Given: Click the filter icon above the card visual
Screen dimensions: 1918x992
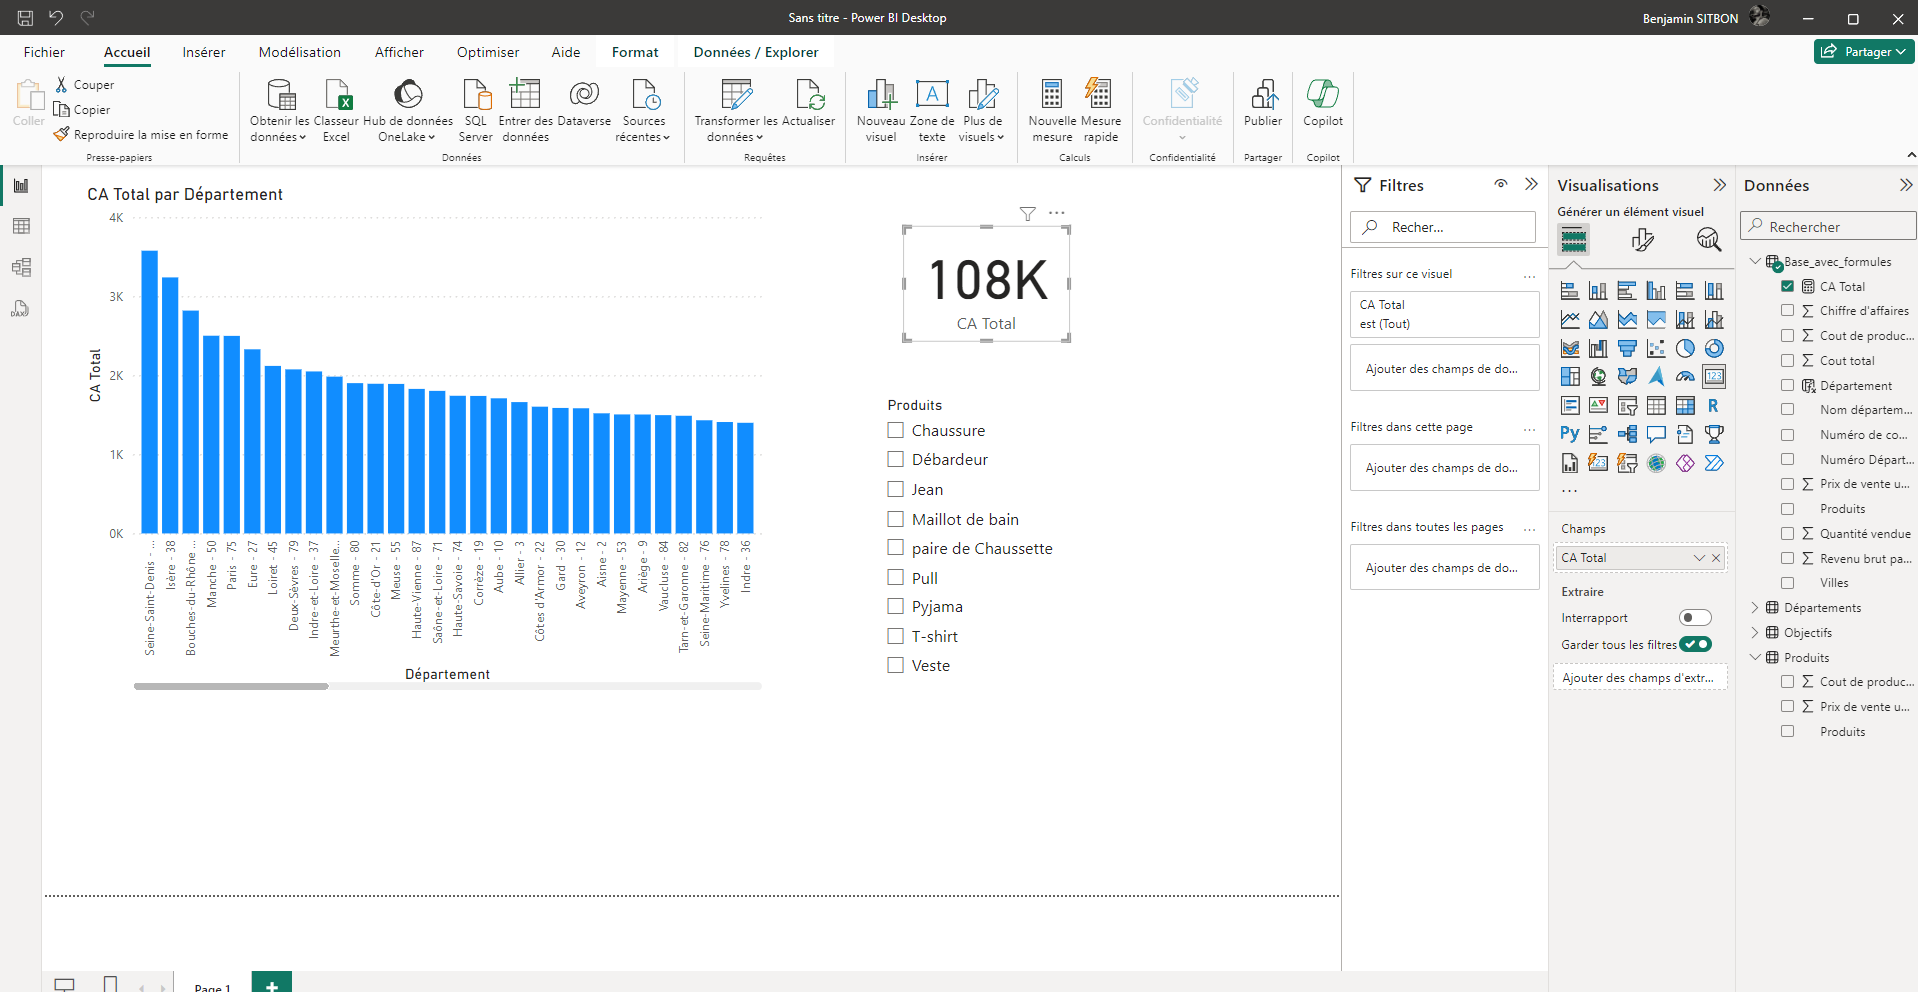Looking at the screenshot, I should 1027,213.
